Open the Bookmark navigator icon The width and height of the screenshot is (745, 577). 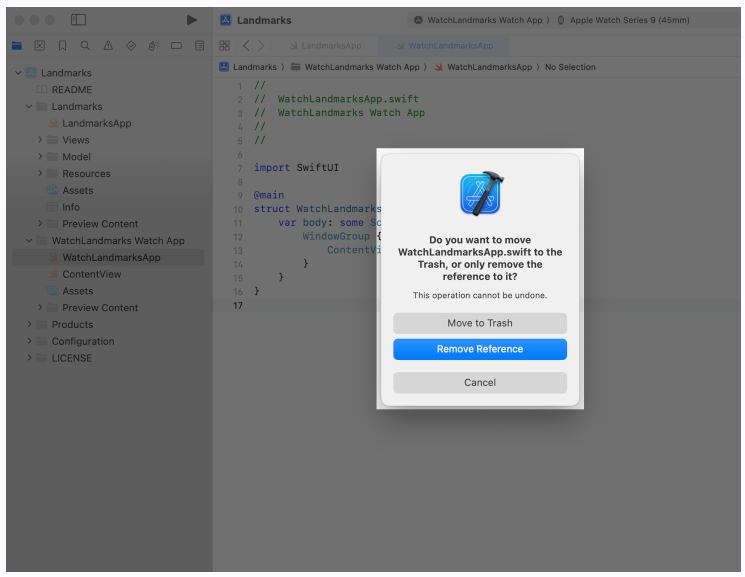62,46
